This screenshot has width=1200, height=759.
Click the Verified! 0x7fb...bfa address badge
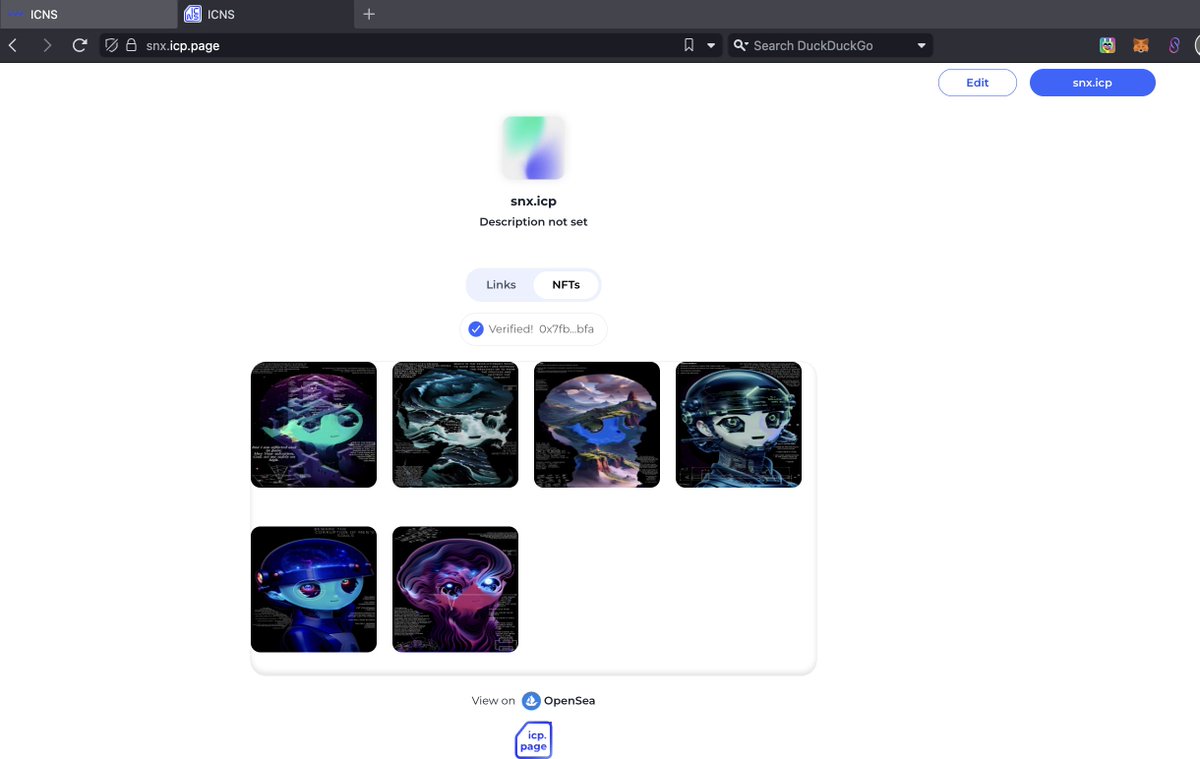(533, 329)
